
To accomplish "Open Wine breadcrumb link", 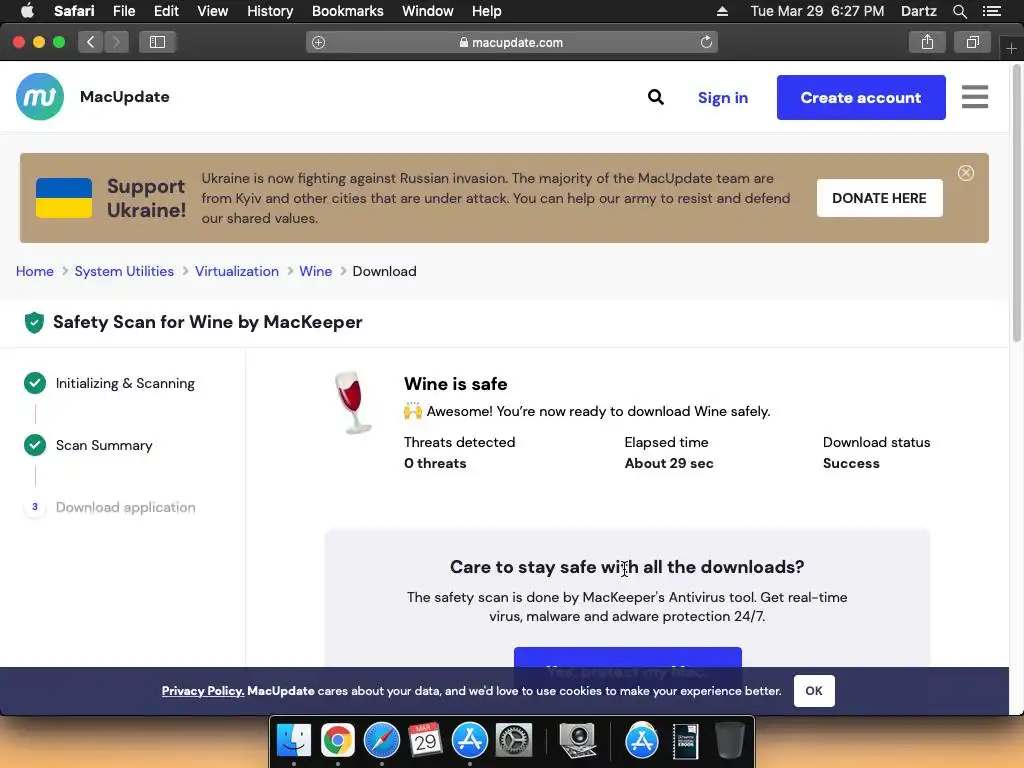I will pos(315,271).
